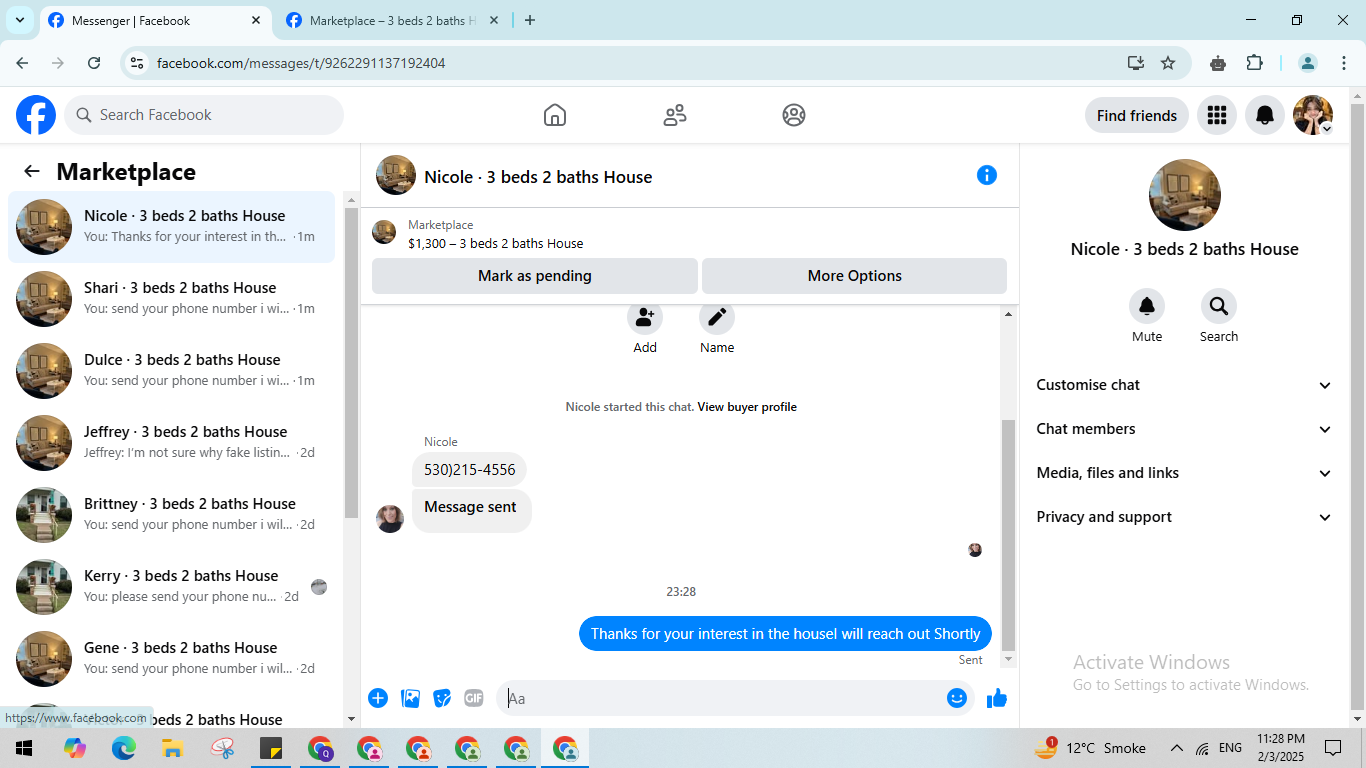Viewport: 1366px width, 768px height.
Task: Edit the chat name with the pencil icon
Action: click(717, 318)
